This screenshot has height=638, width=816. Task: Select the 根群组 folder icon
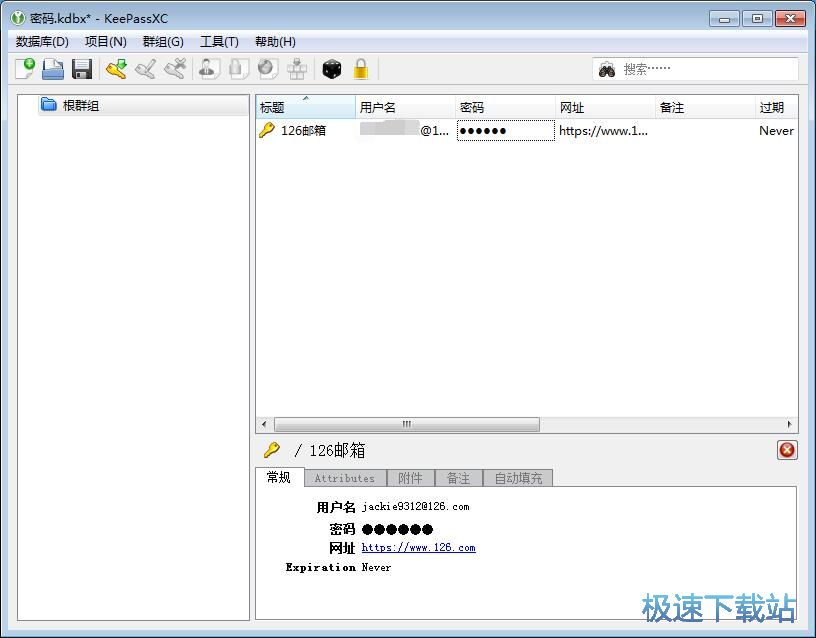[x=49, y=105]
